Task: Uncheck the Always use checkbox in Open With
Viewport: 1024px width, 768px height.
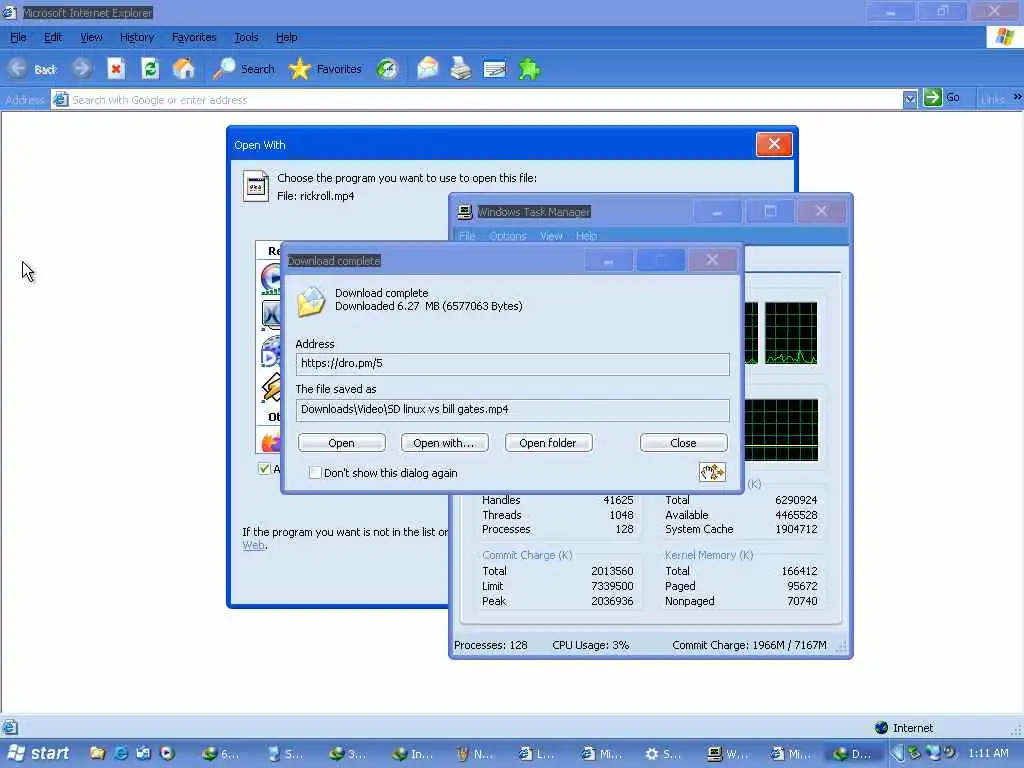Action: tap(264, 468)
